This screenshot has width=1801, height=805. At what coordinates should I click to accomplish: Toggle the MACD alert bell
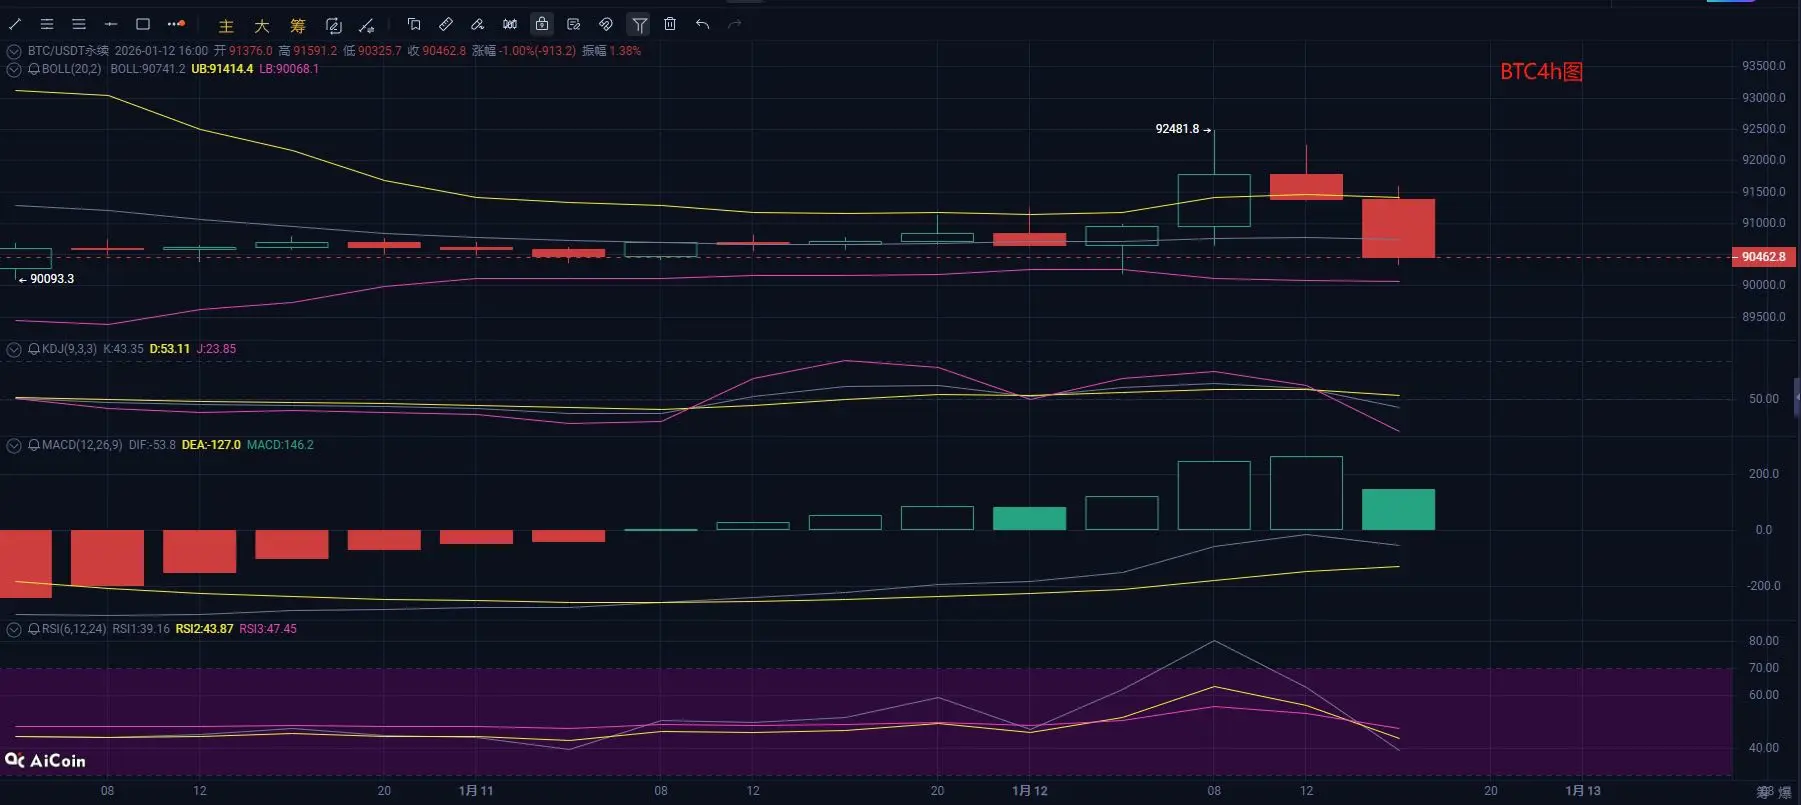34,445
